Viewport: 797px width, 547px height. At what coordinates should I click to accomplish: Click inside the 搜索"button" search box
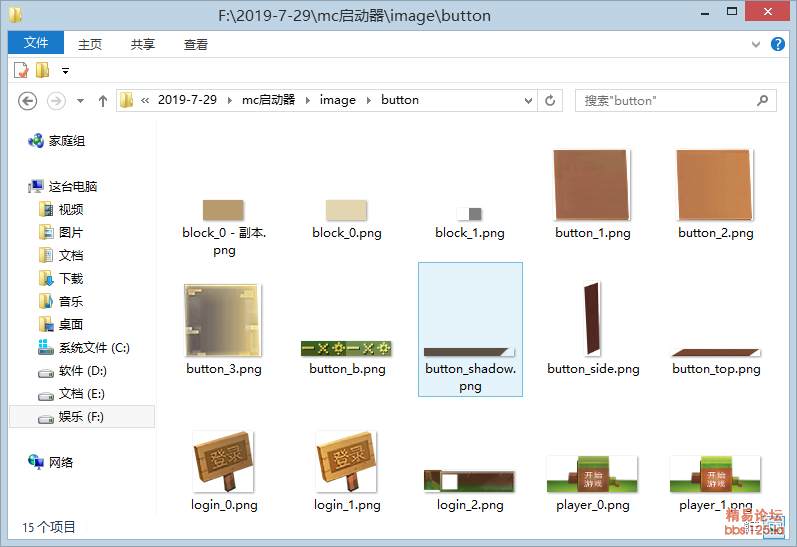676,101
